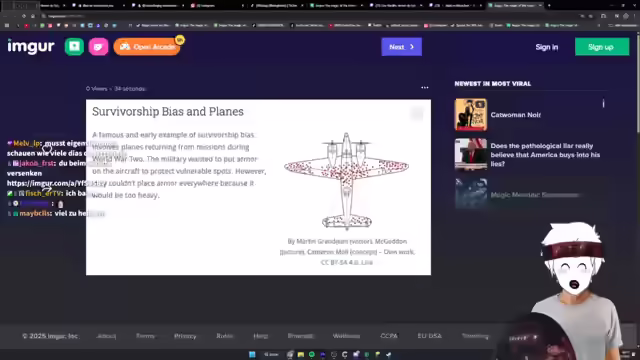Click the pink chat icon button

[98, 47]
